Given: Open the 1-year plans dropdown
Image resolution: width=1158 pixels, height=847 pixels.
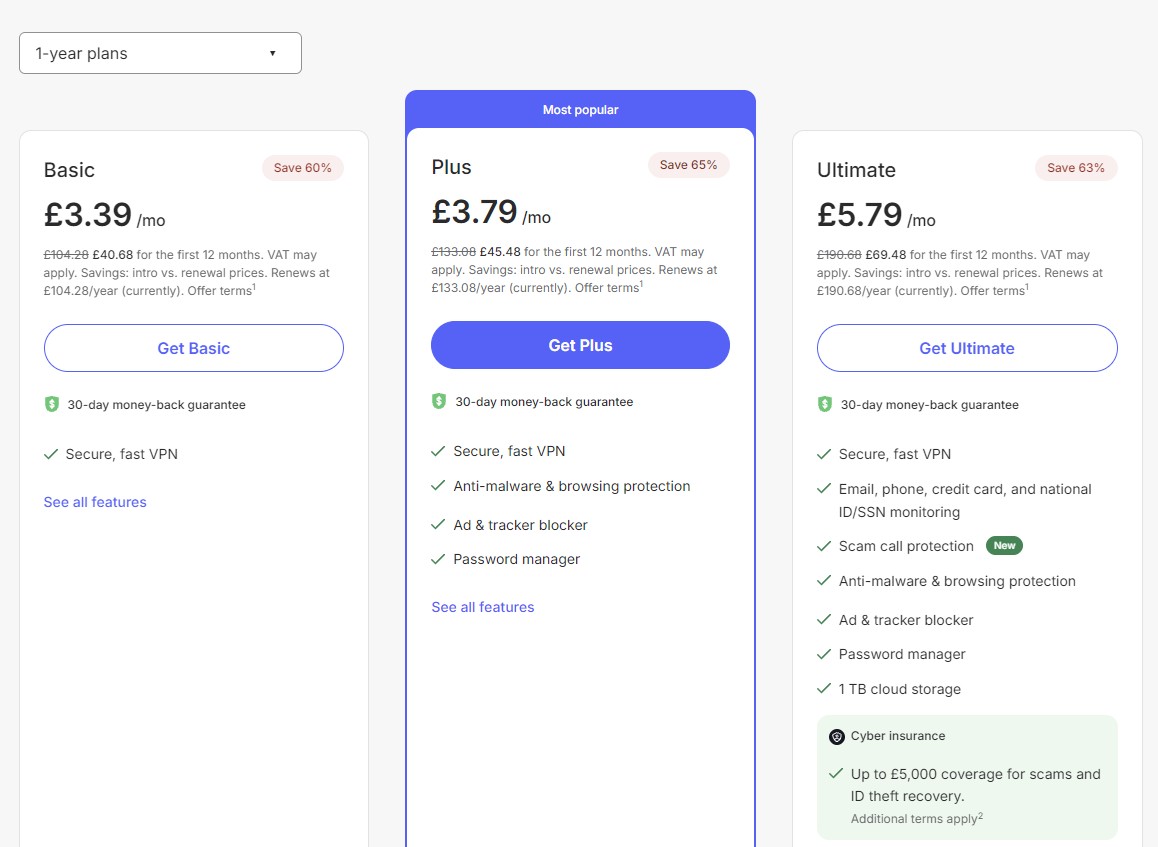Looking at the screenshot, I should pyautogui.click(x=160, y=52).
